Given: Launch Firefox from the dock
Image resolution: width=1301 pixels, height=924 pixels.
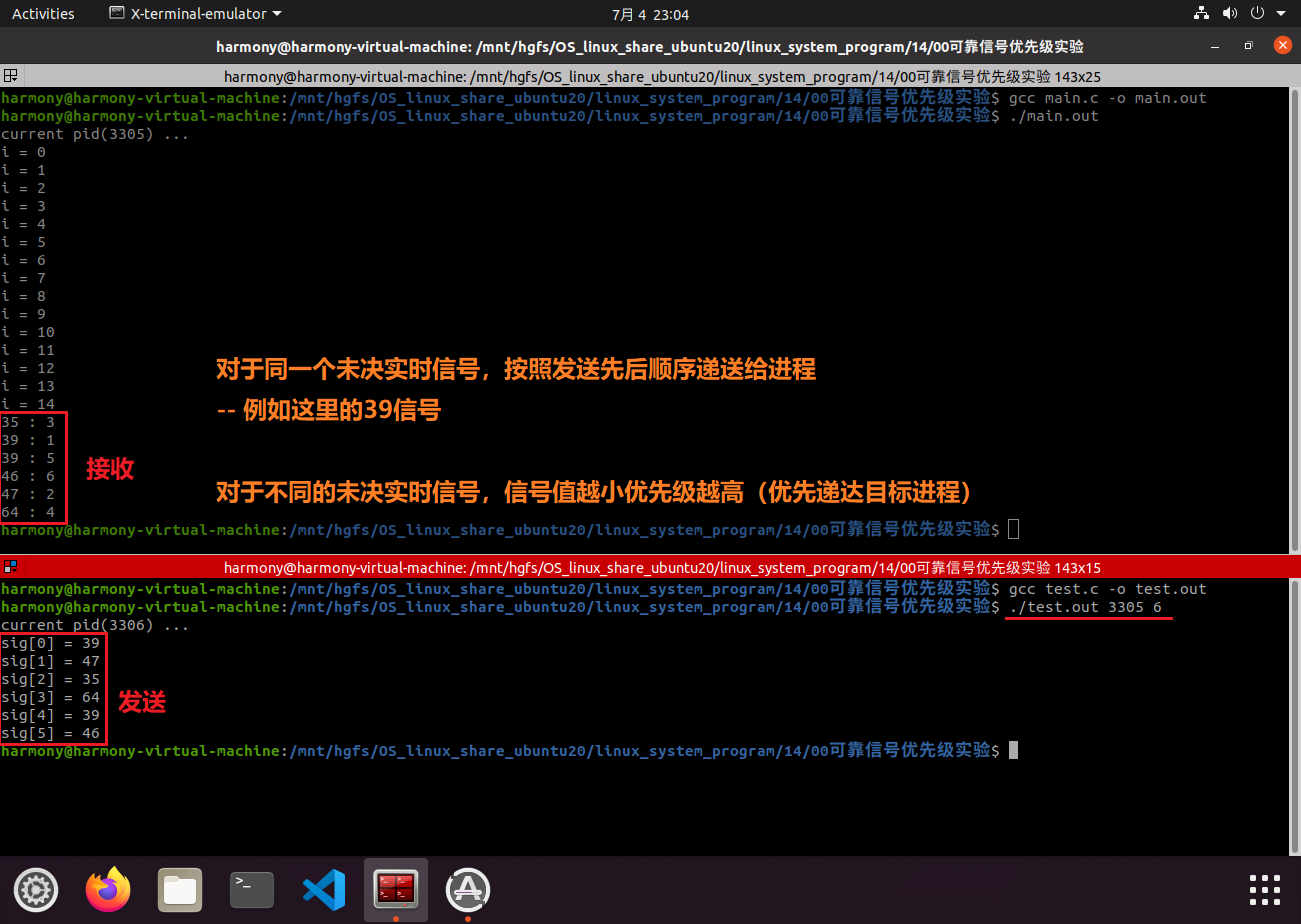Looking at the screenshot, I should pyautogui.click(x=108, y=890).
